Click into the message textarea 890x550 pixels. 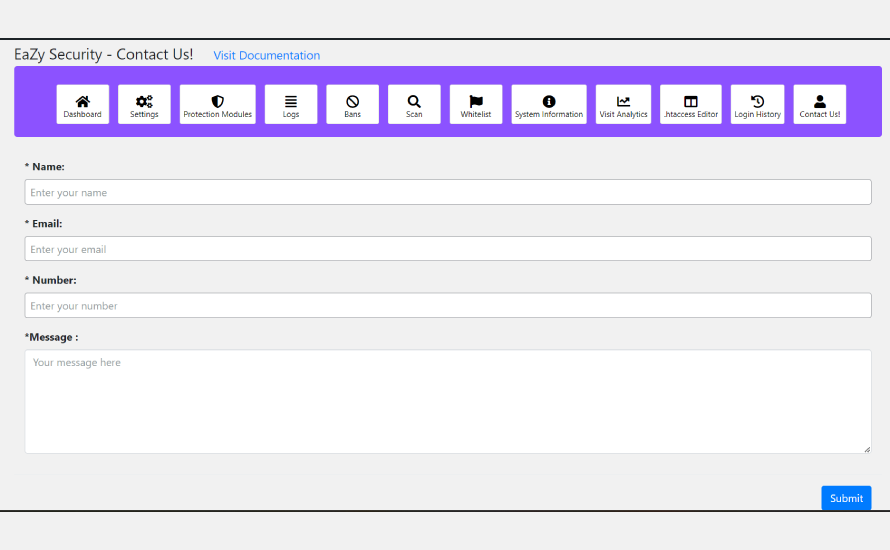pos(448,401)
